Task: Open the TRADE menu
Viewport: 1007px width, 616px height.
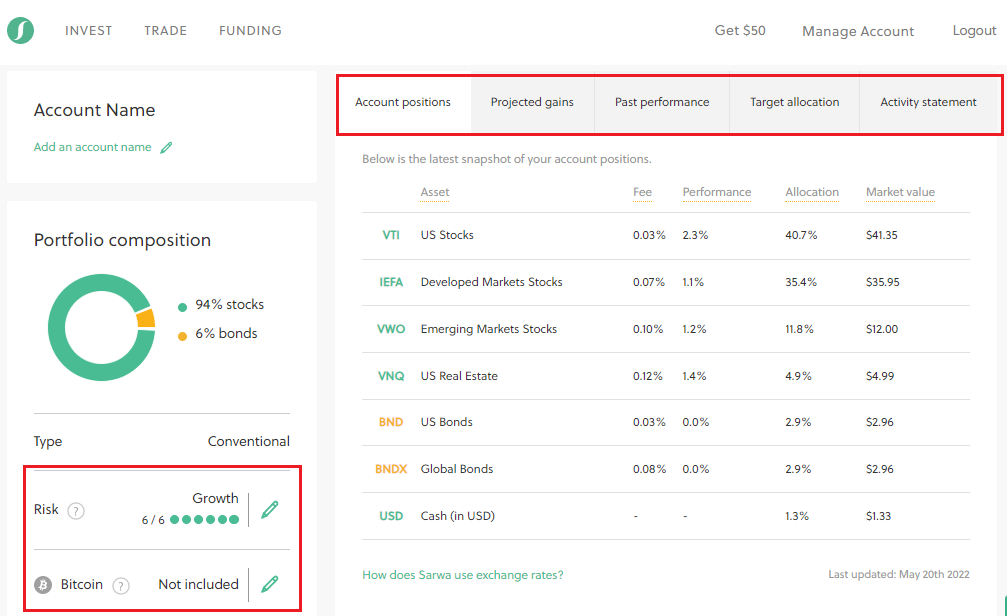Action: point(165,30)
